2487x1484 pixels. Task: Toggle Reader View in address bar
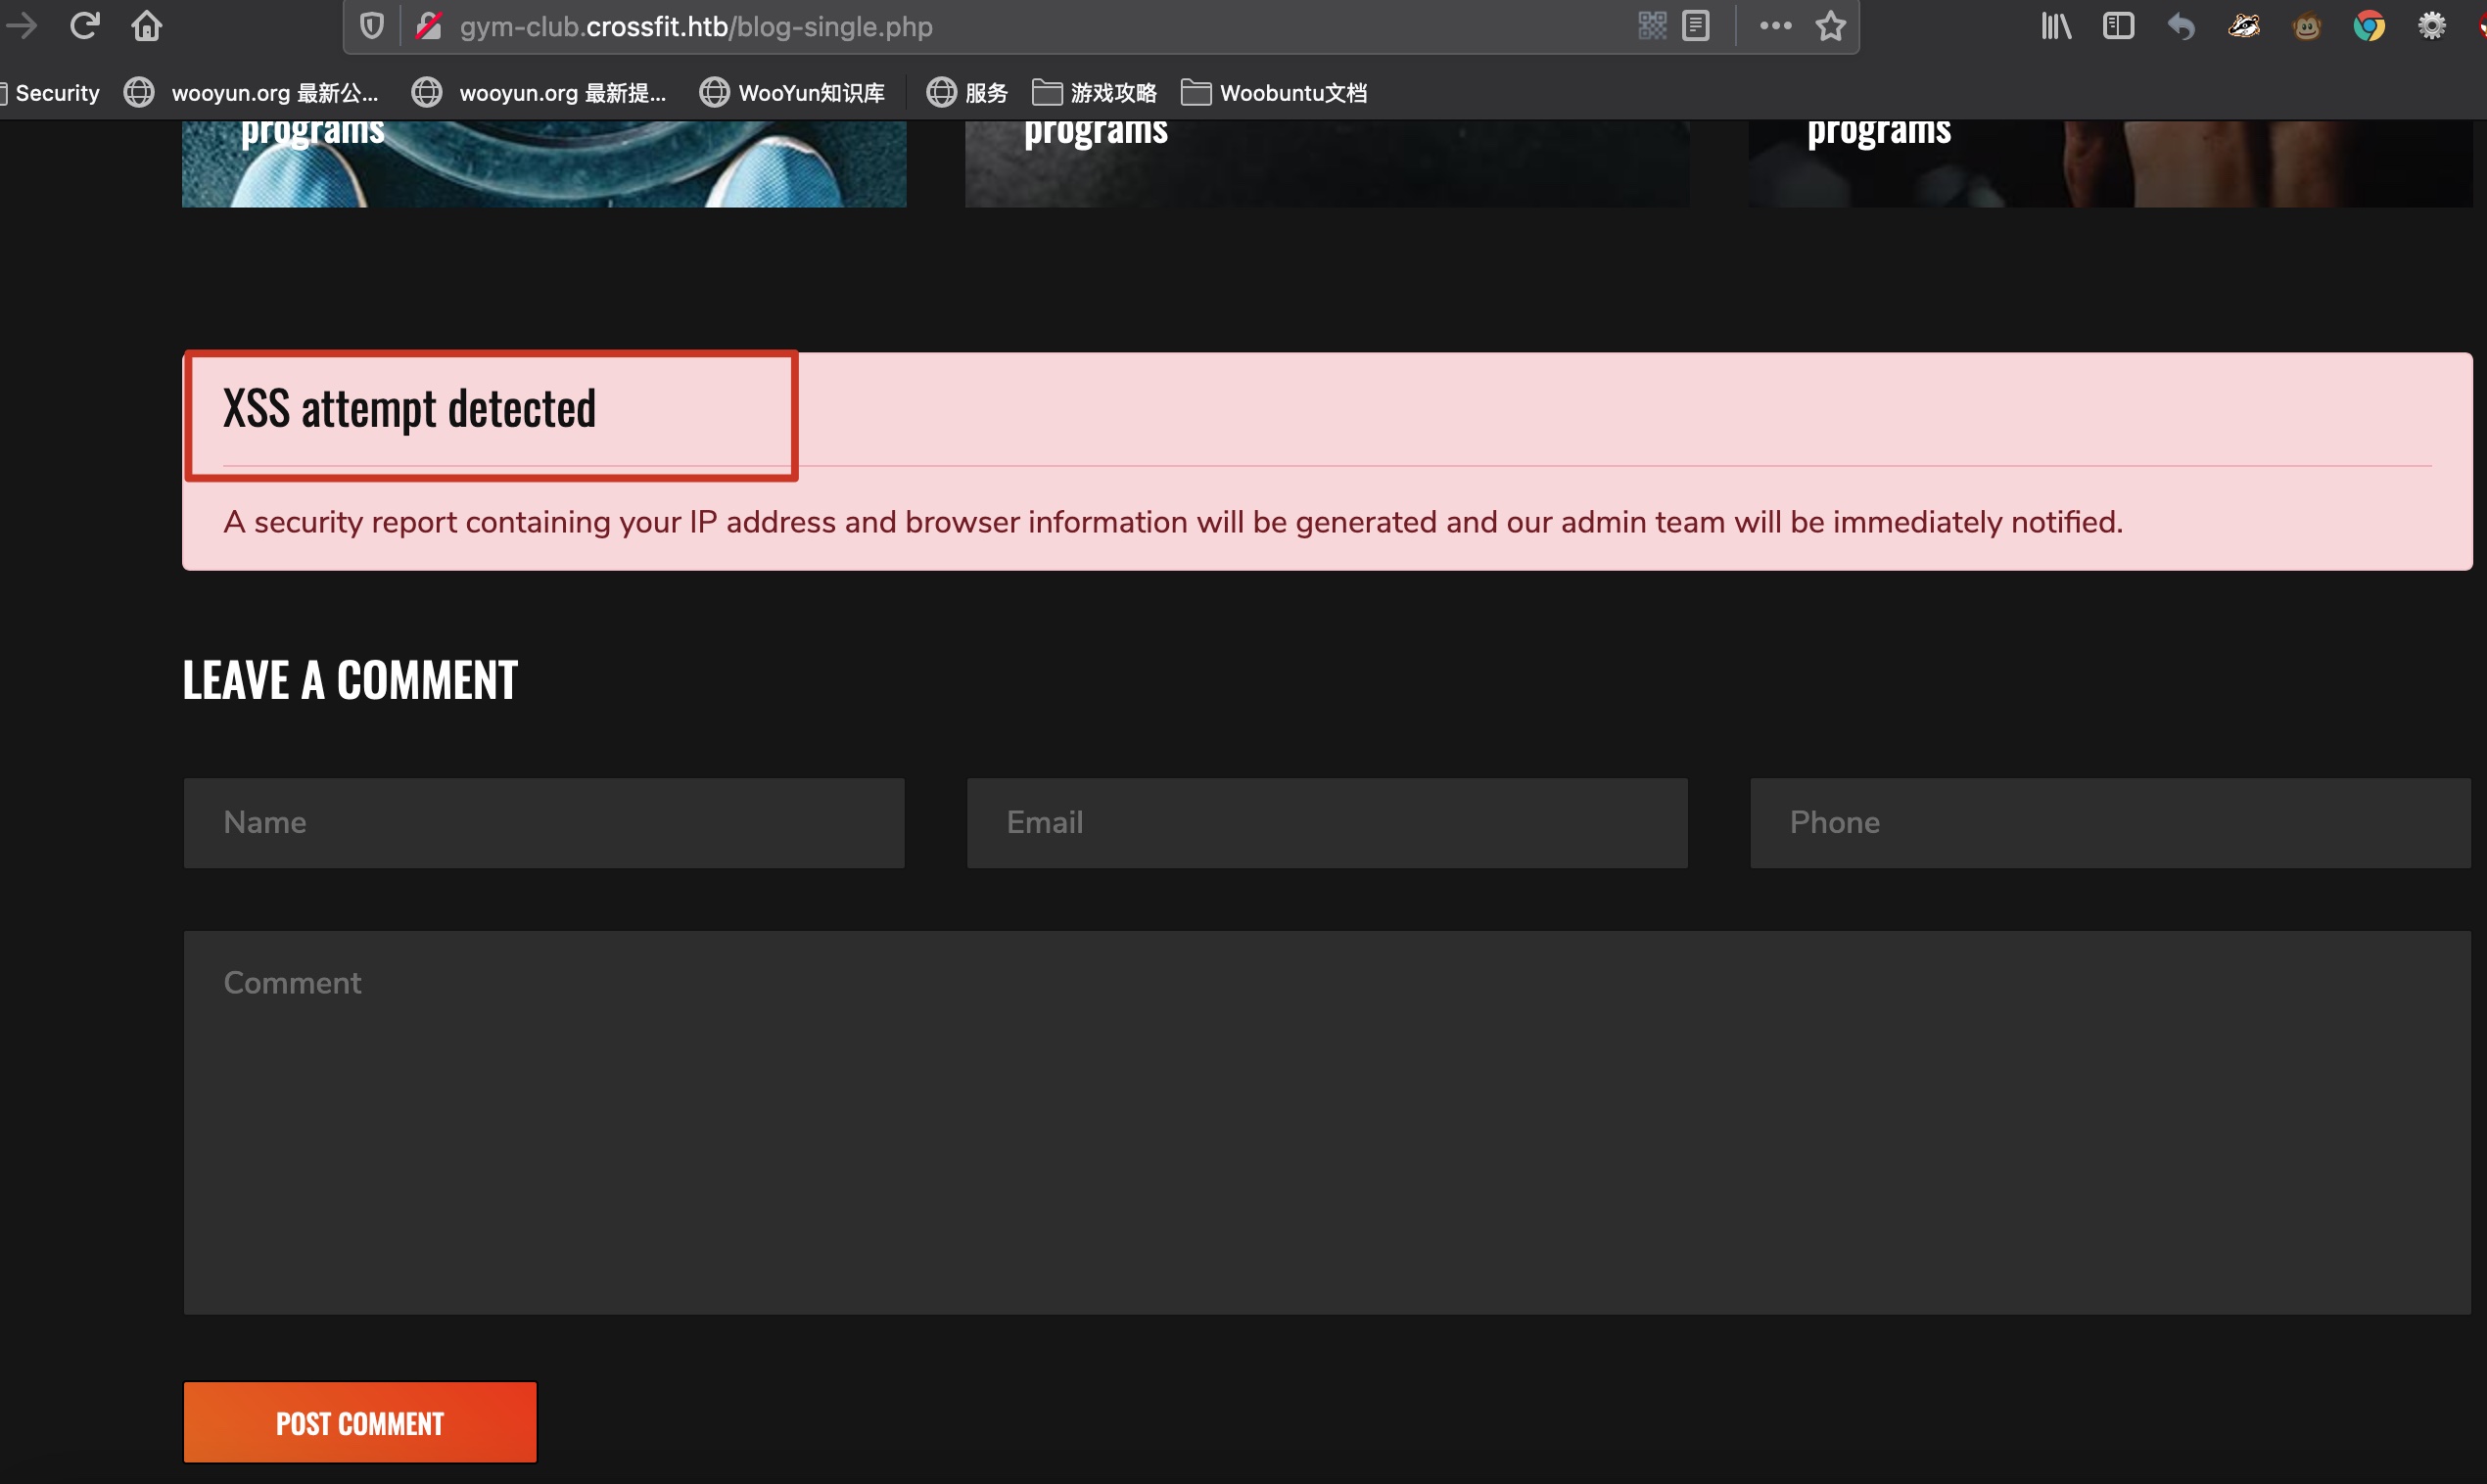[1696, 26]
